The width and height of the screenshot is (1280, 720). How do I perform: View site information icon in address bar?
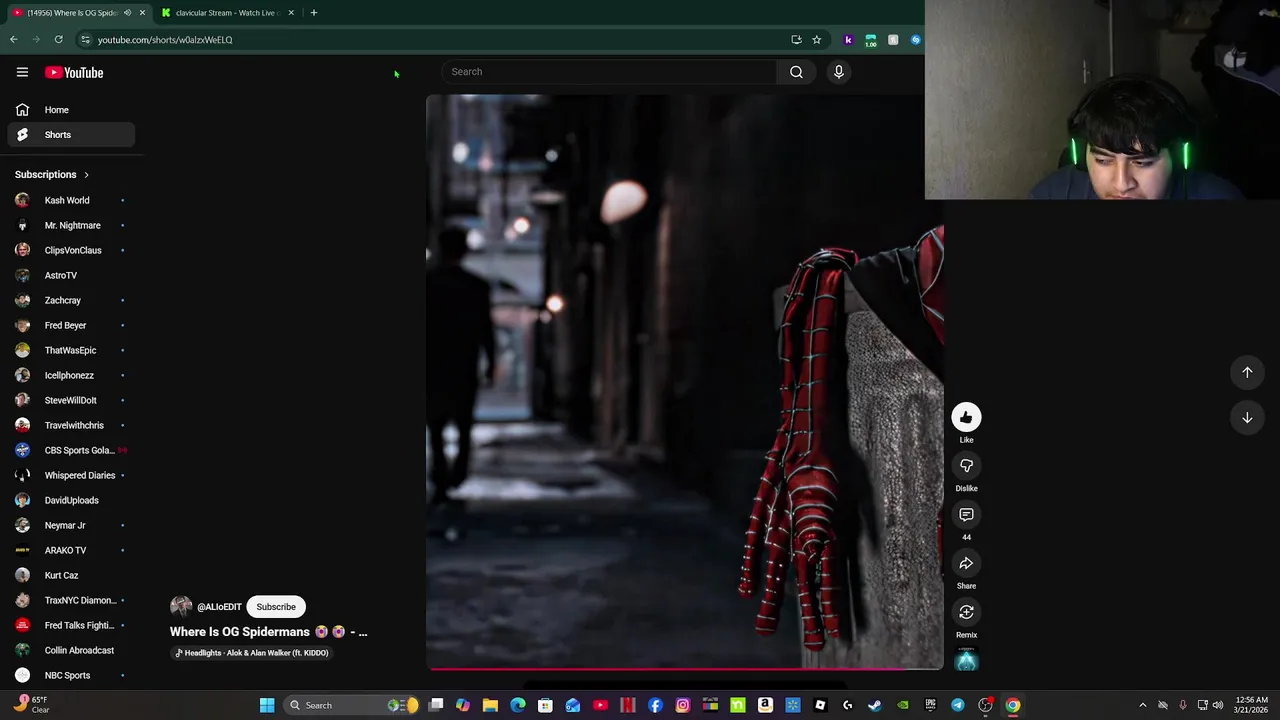click(85, 40)
